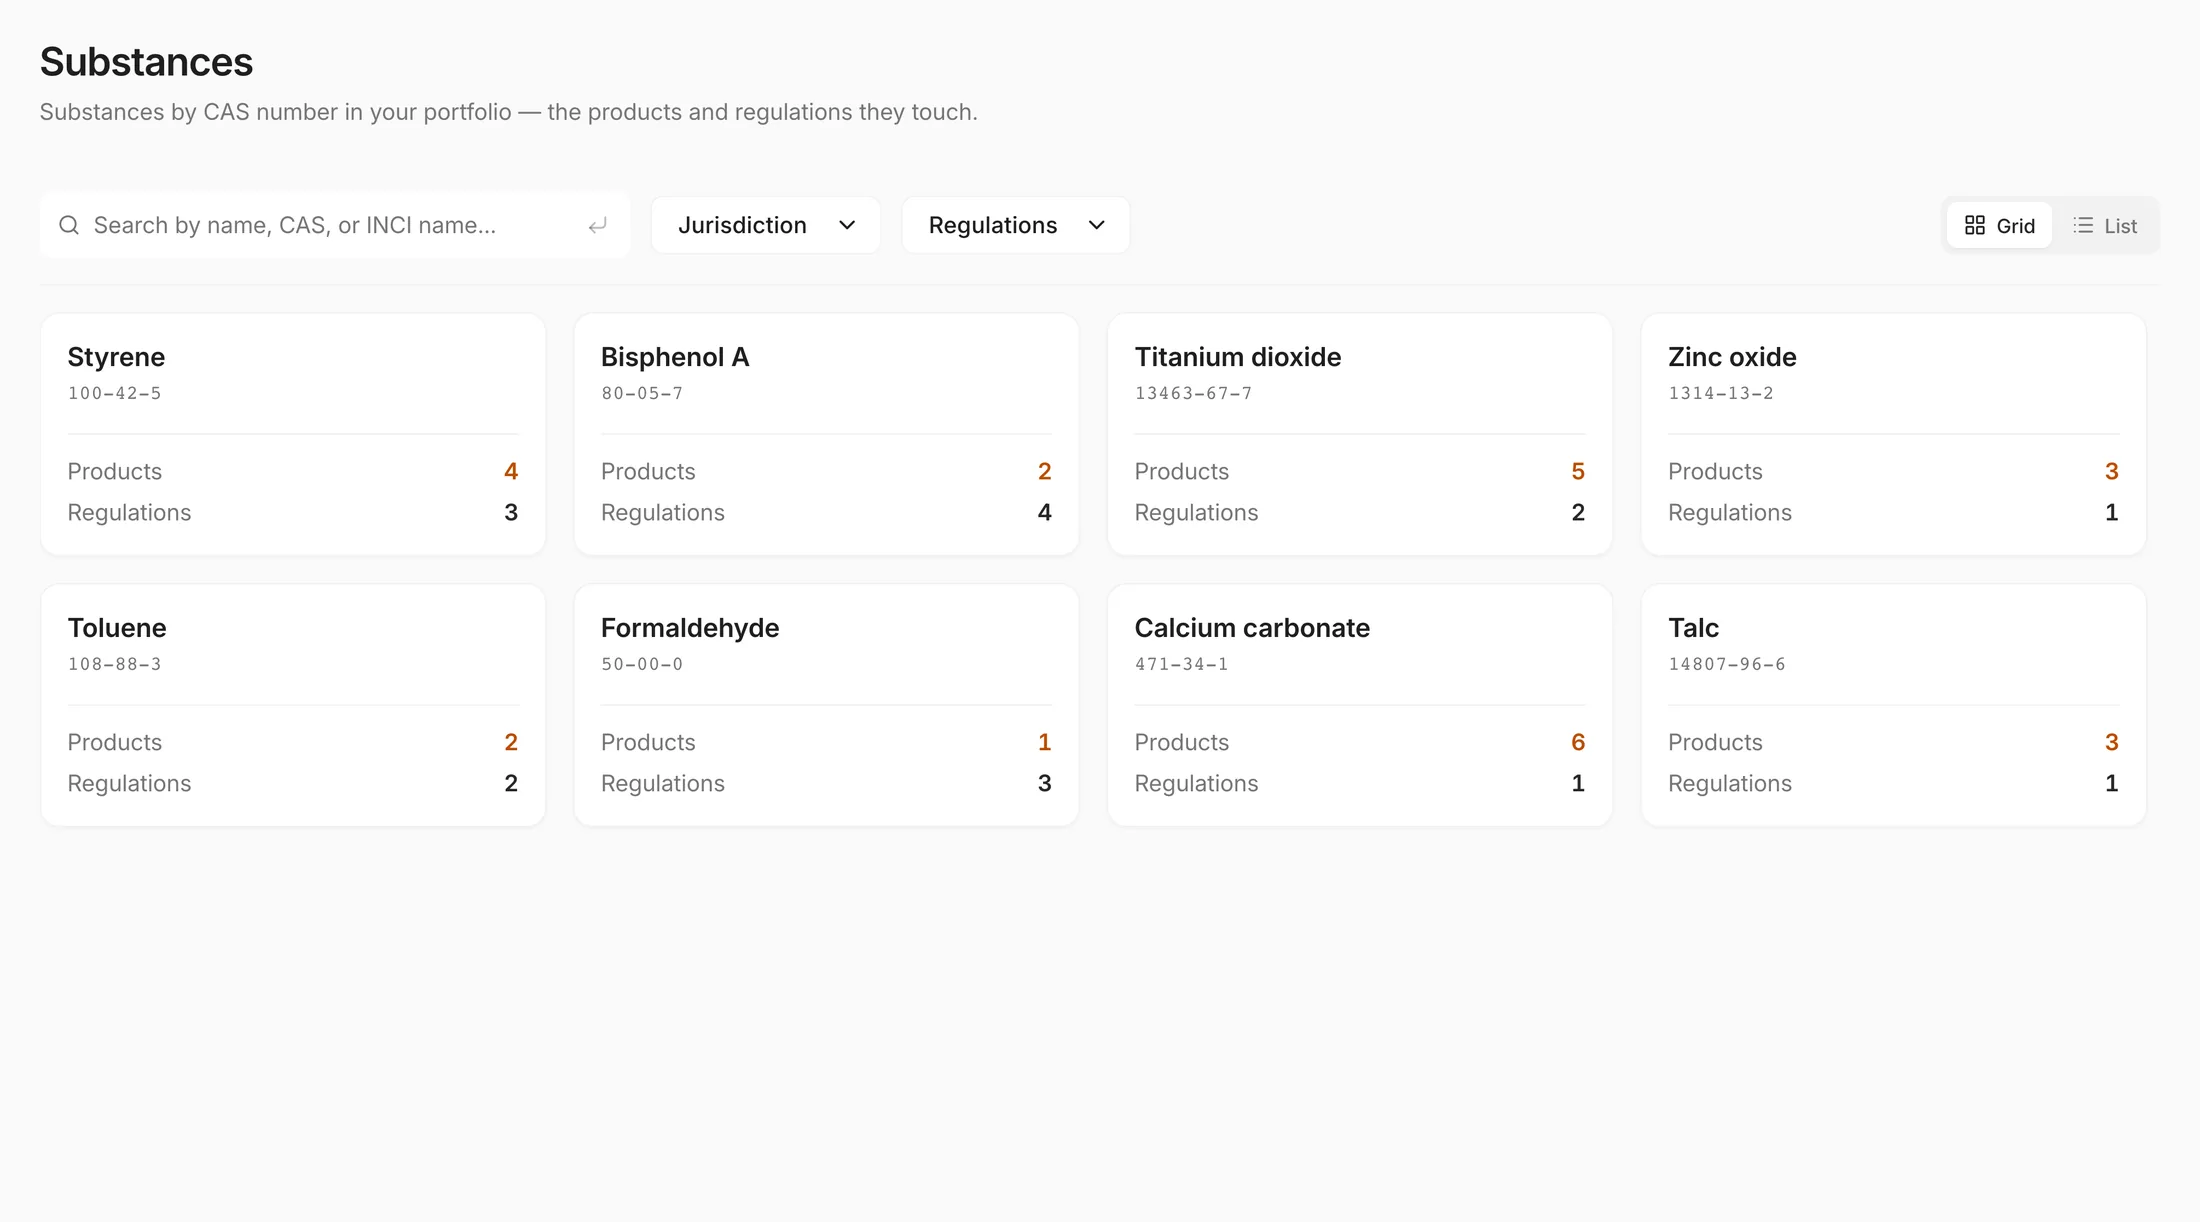Click CAS number 100-42-5
The width and height of the screenshot is (2200, 1222).
click(x=114, y=393)
